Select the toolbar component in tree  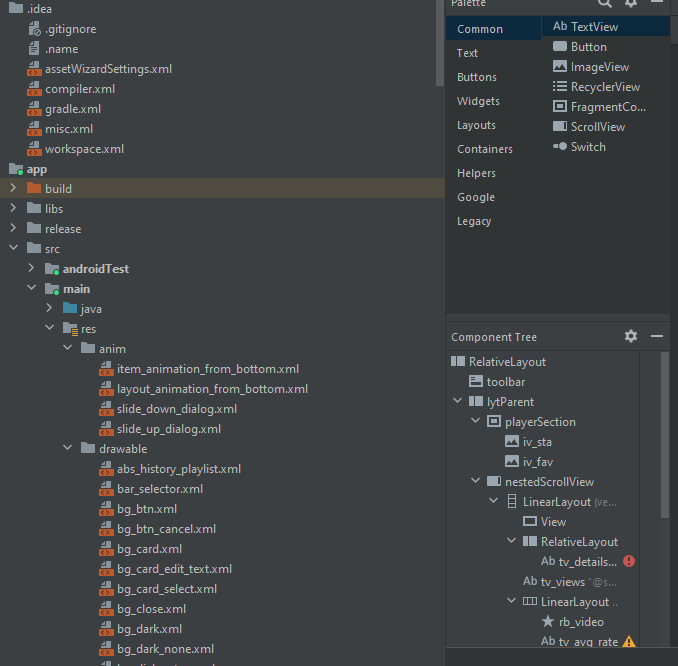coord(497,382)
